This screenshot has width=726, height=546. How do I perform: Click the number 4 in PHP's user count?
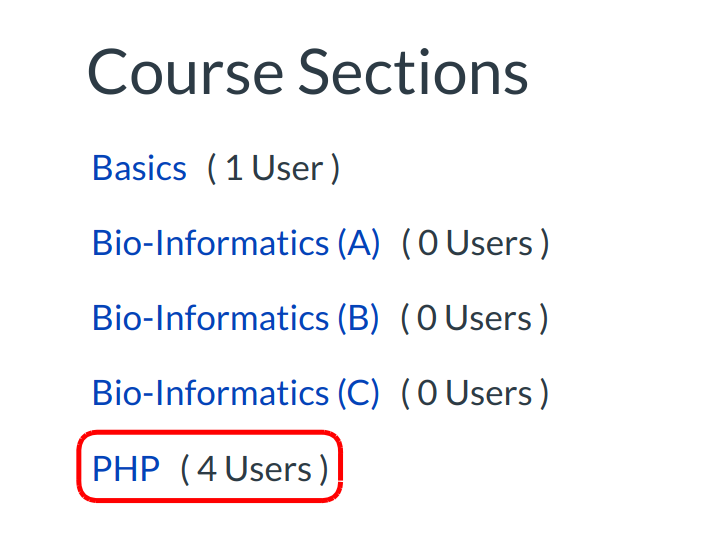(206, 469)
